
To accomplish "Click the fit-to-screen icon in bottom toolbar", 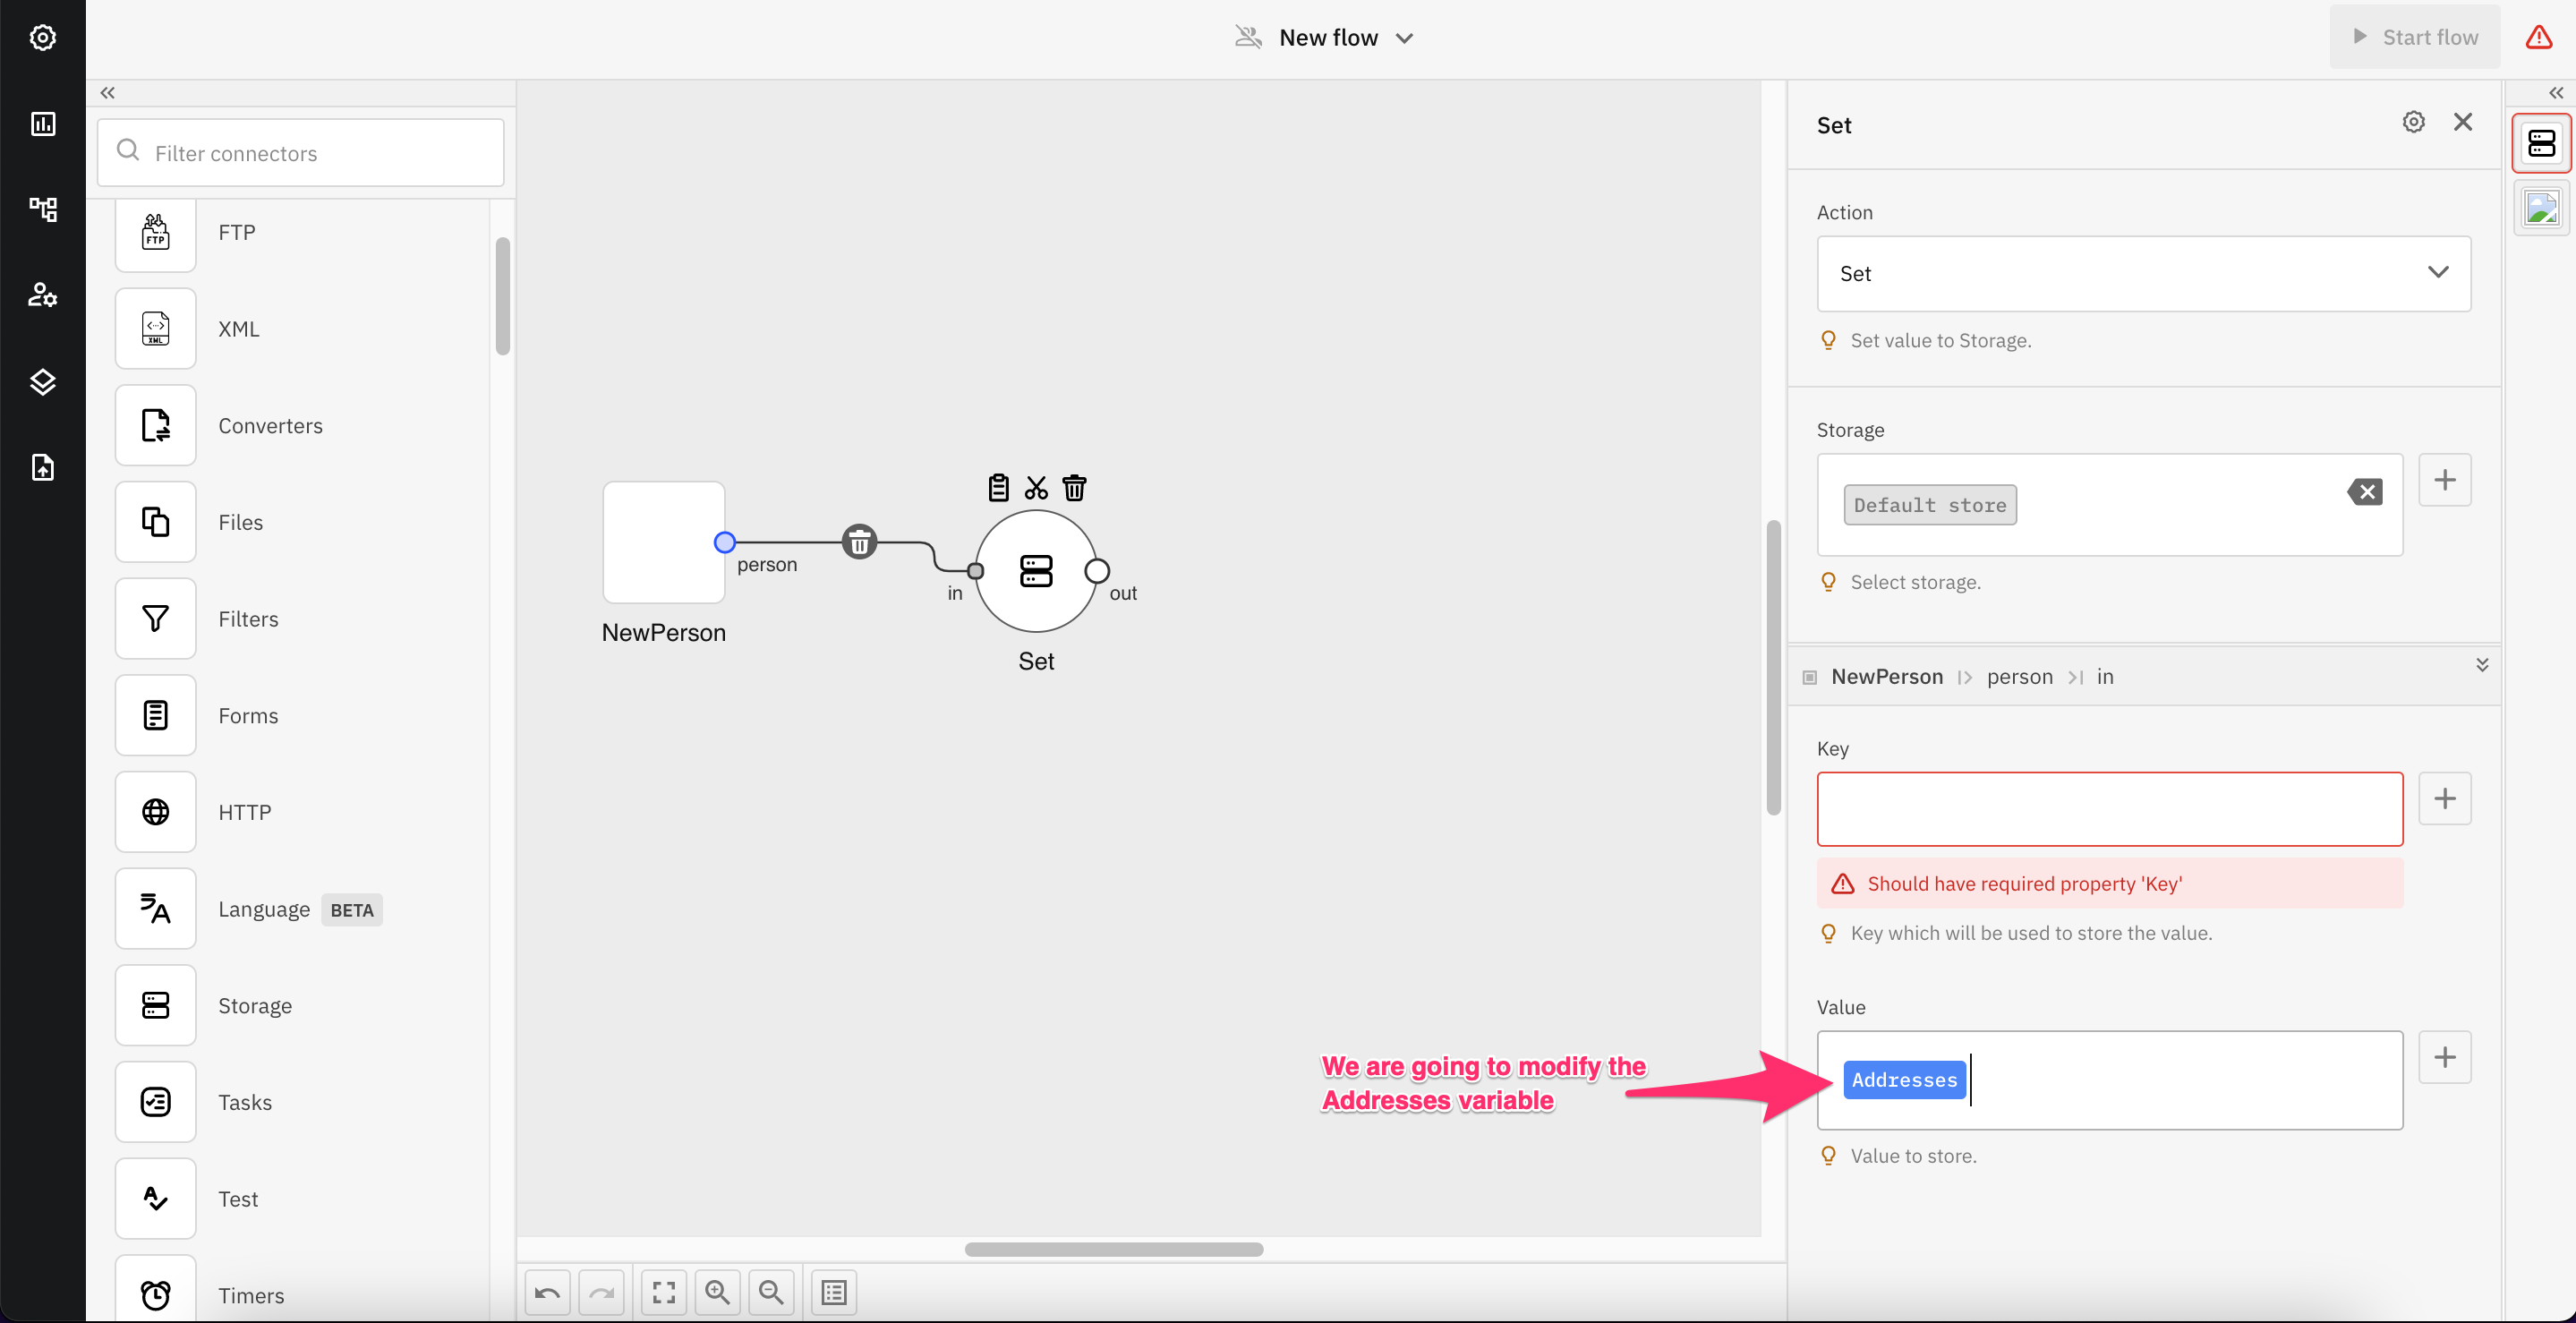I will click(663, 1292).
